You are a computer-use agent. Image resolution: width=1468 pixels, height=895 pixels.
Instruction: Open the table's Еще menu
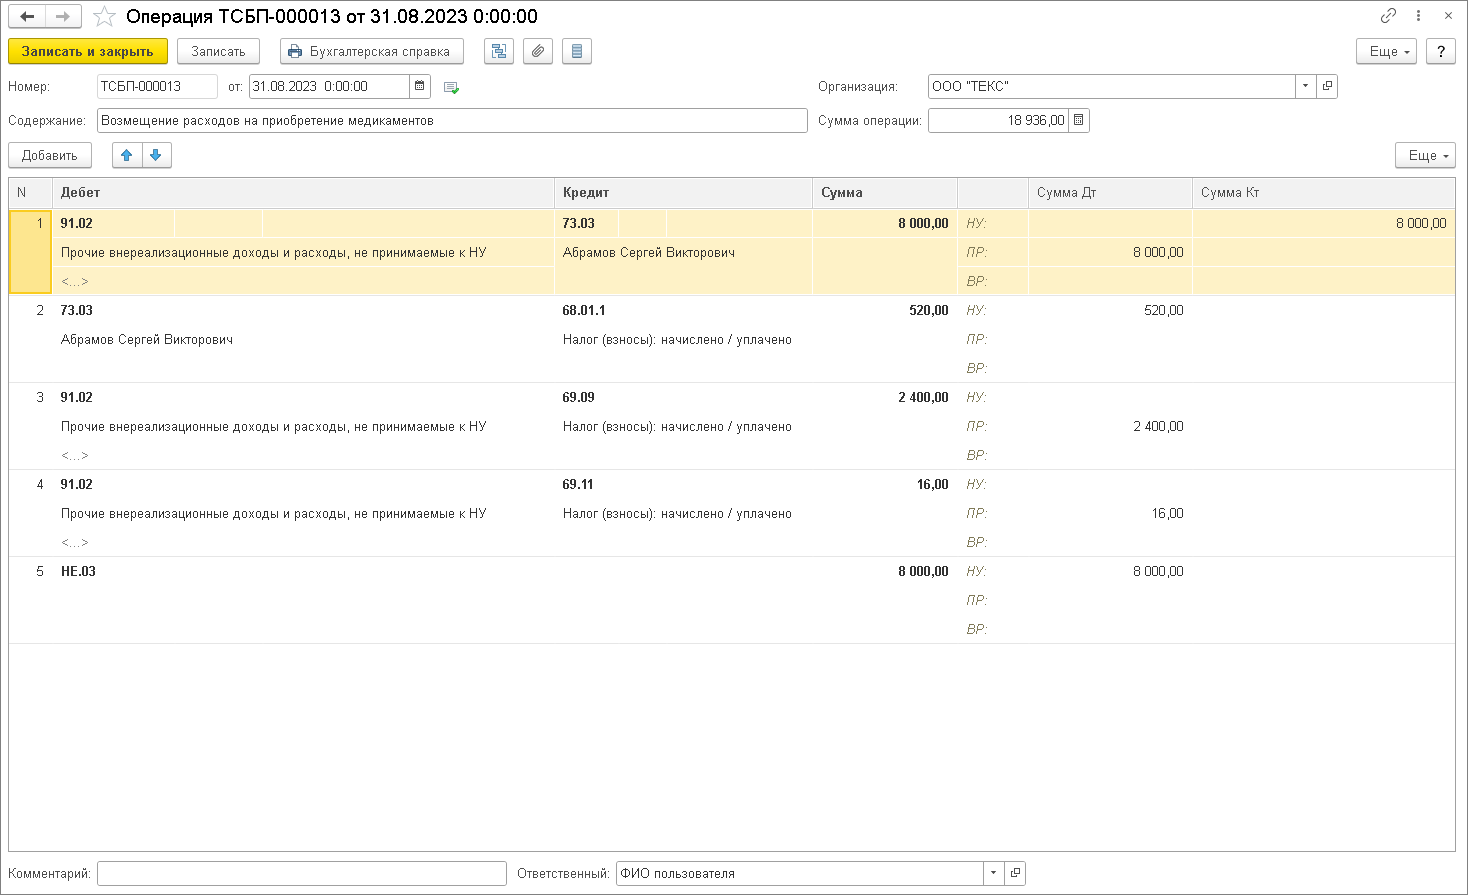1425,155
